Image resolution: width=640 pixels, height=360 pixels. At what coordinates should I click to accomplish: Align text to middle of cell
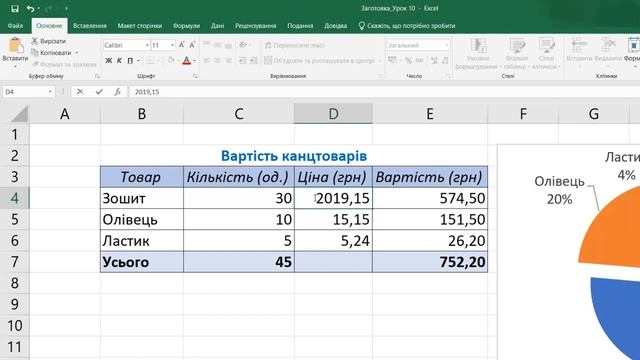[218, 45]
